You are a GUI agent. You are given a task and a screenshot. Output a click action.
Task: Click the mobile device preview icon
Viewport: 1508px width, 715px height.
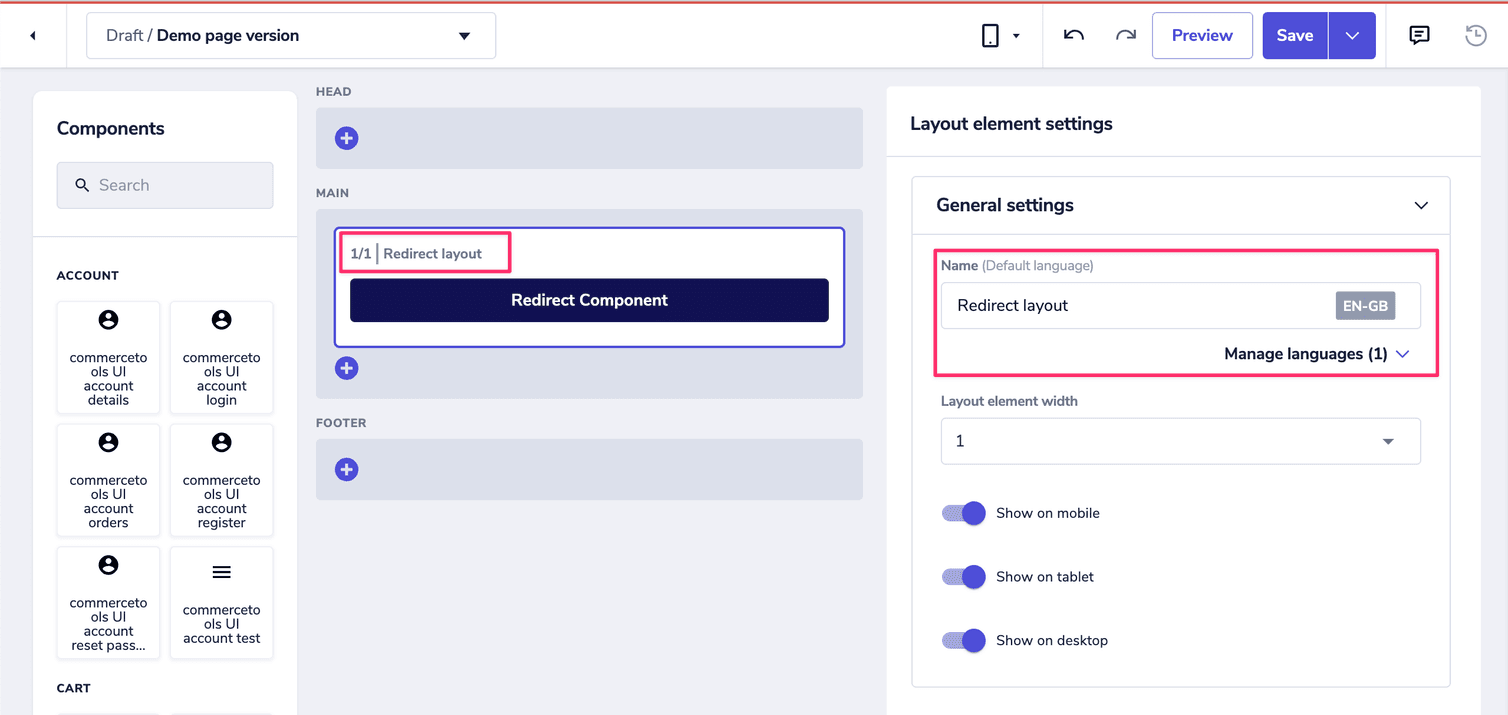click(x=990, y=35)
